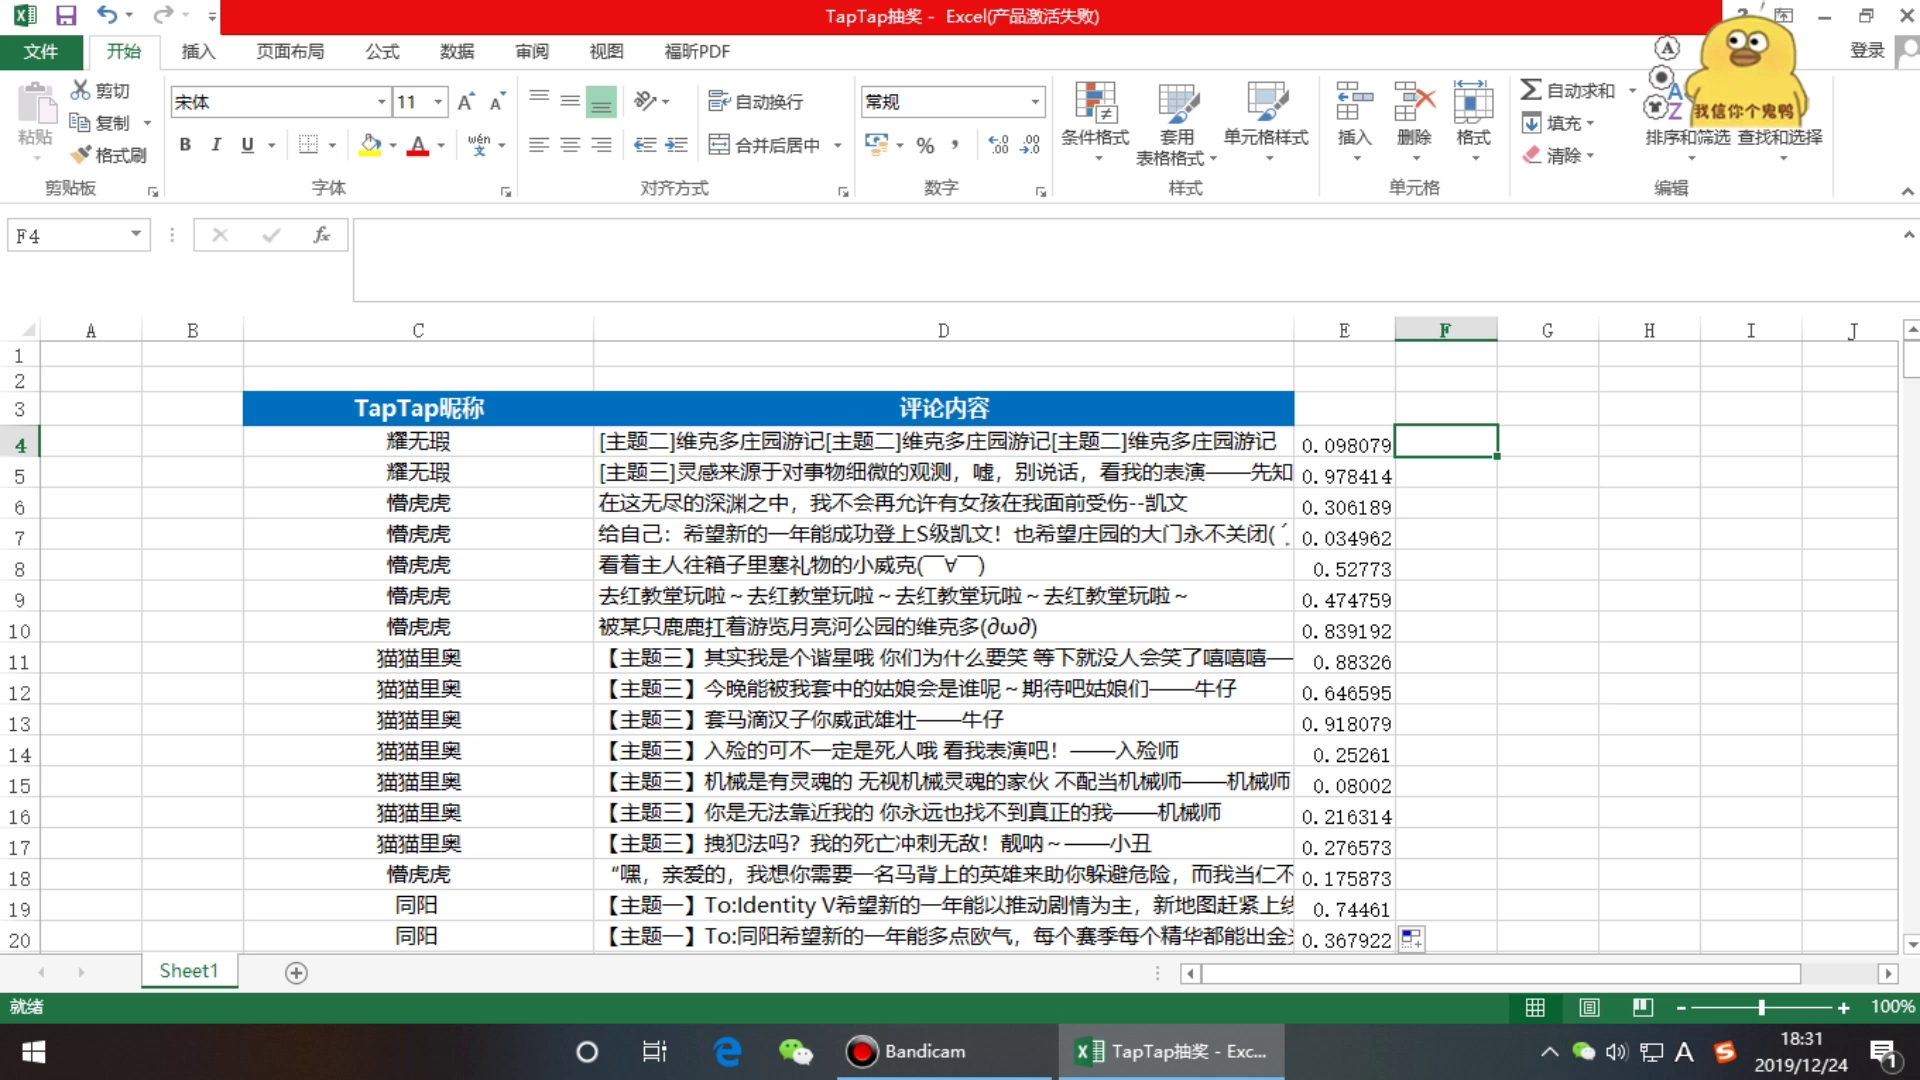Open Microsoft Edge from taskbar
Viewport: 1920px width, 1080px height.
pyautogui.click(x=727, y=1051)
